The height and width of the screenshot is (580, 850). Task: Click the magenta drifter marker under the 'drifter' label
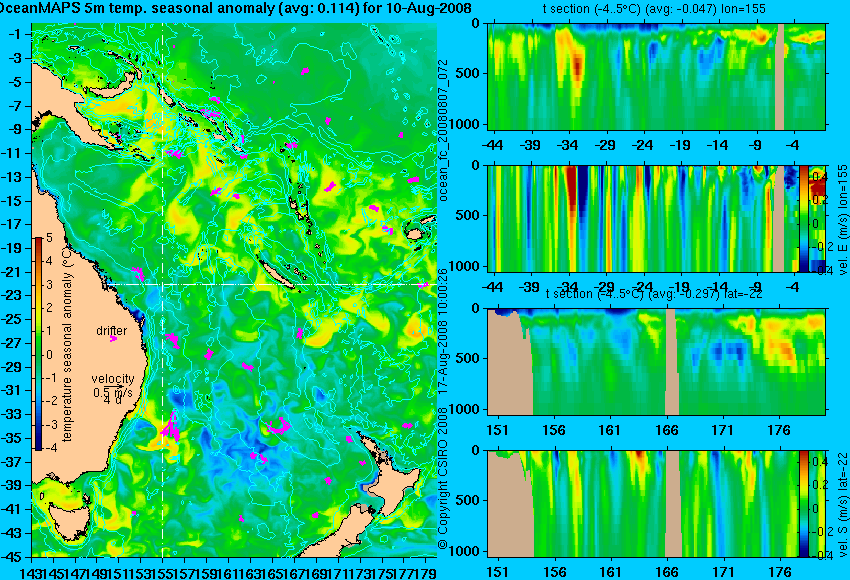(x=113, y=339)
